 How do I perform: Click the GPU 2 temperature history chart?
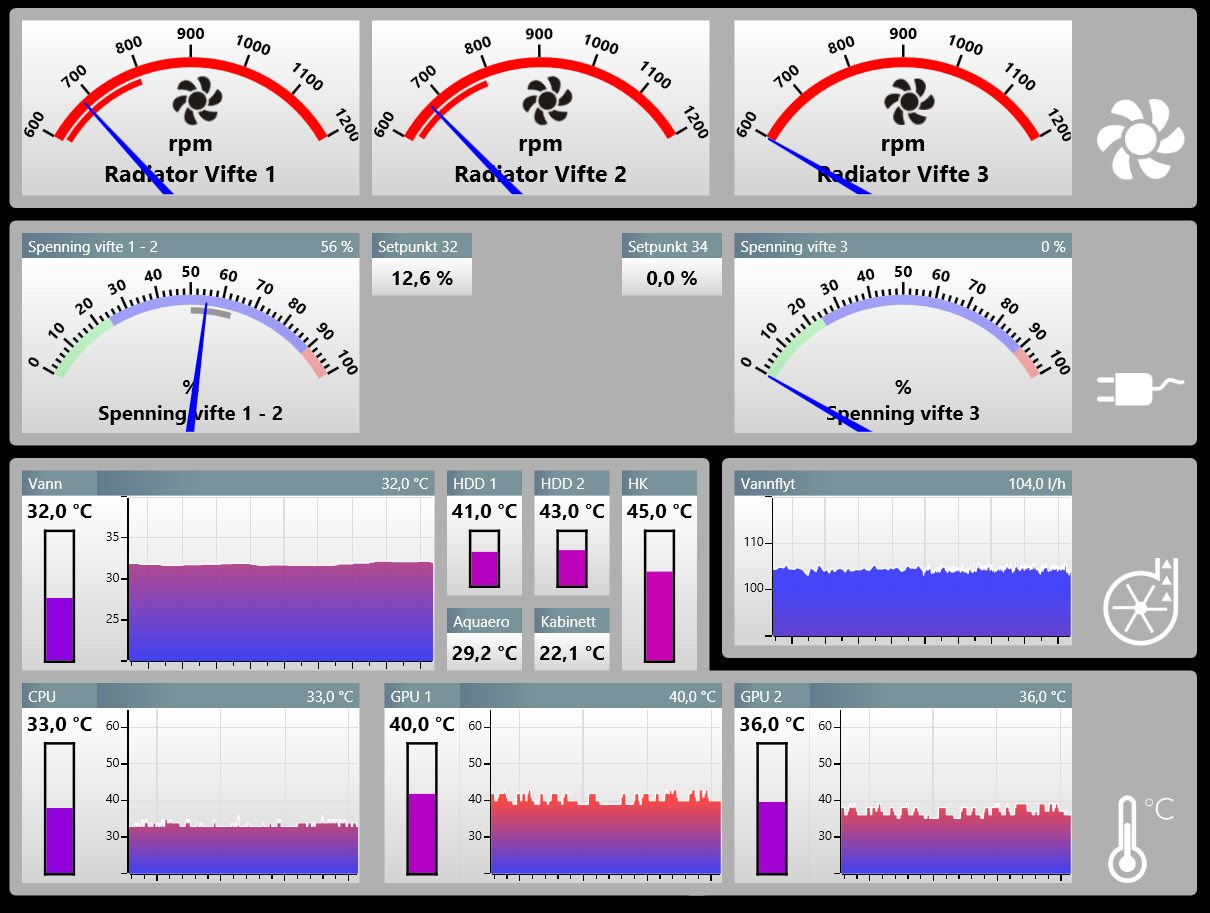[x=955, y=792]
